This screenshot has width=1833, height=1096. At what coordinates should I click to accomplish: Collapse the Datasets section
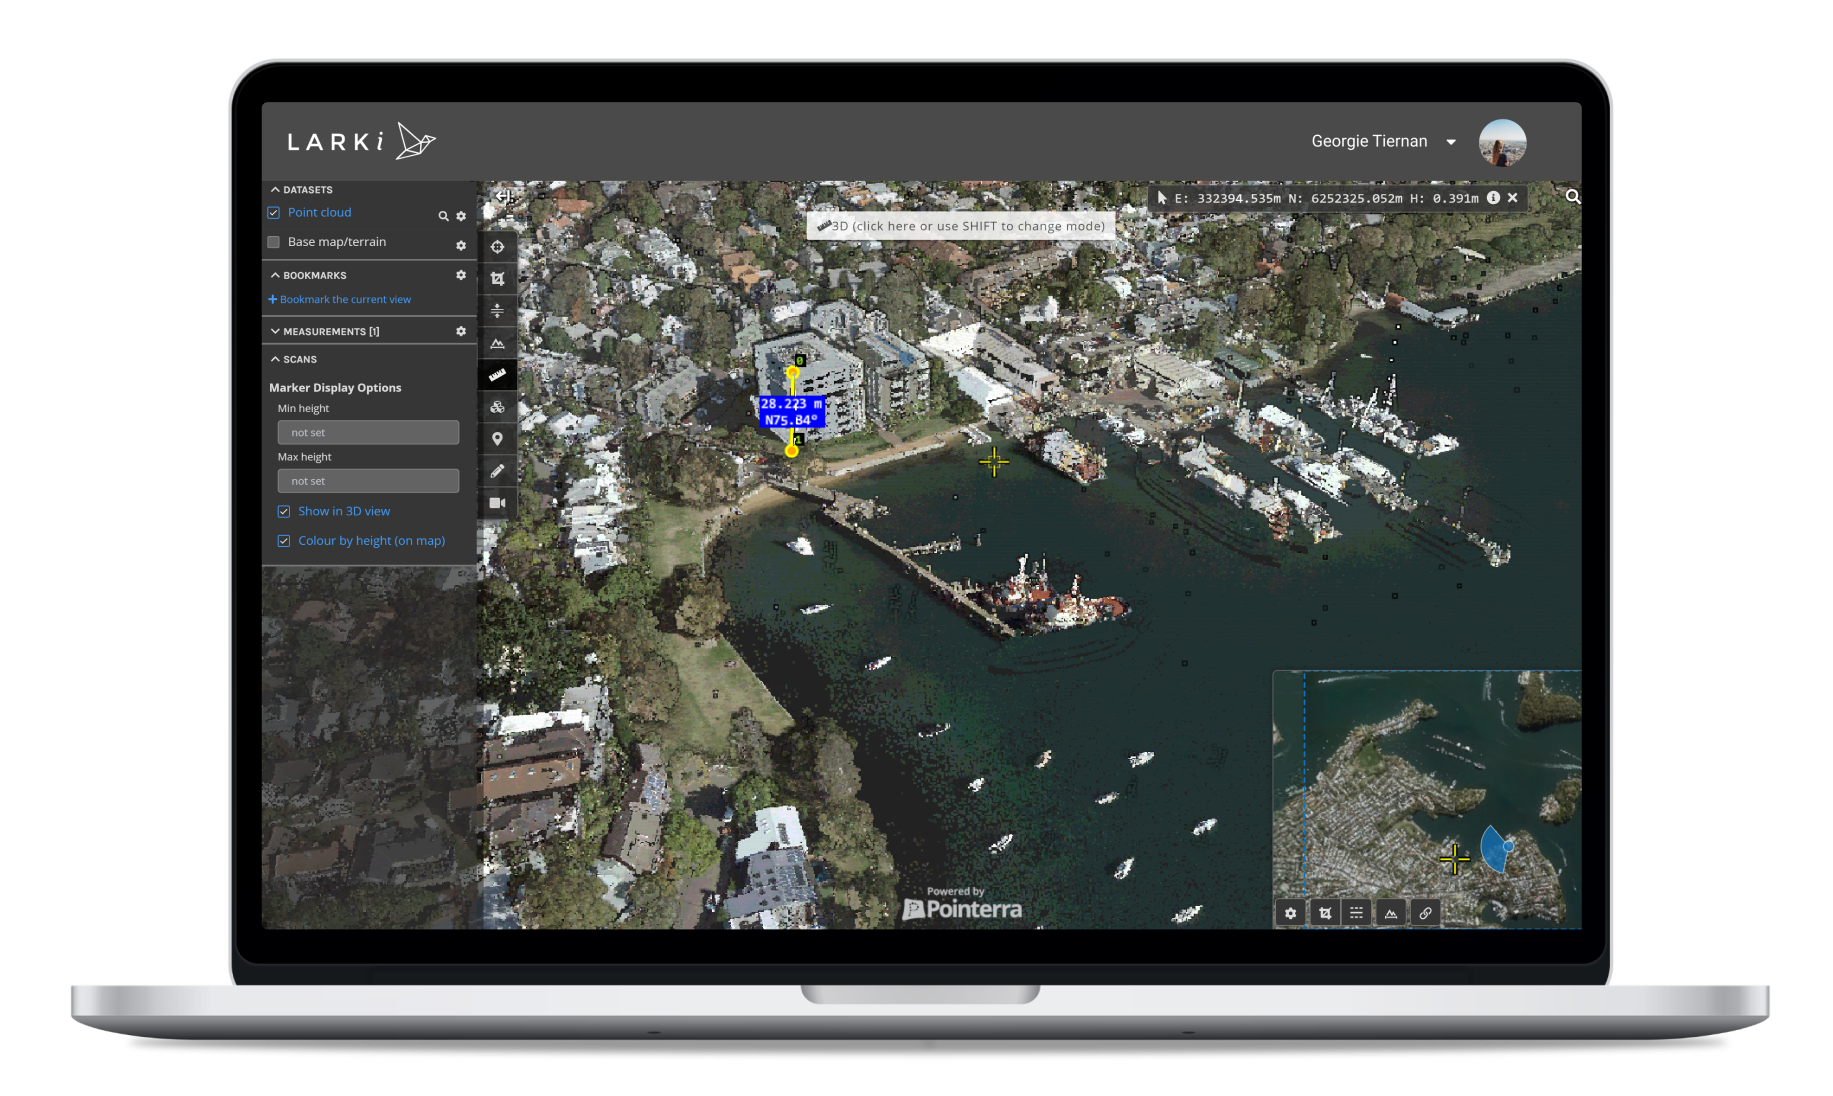coord(276,189)
